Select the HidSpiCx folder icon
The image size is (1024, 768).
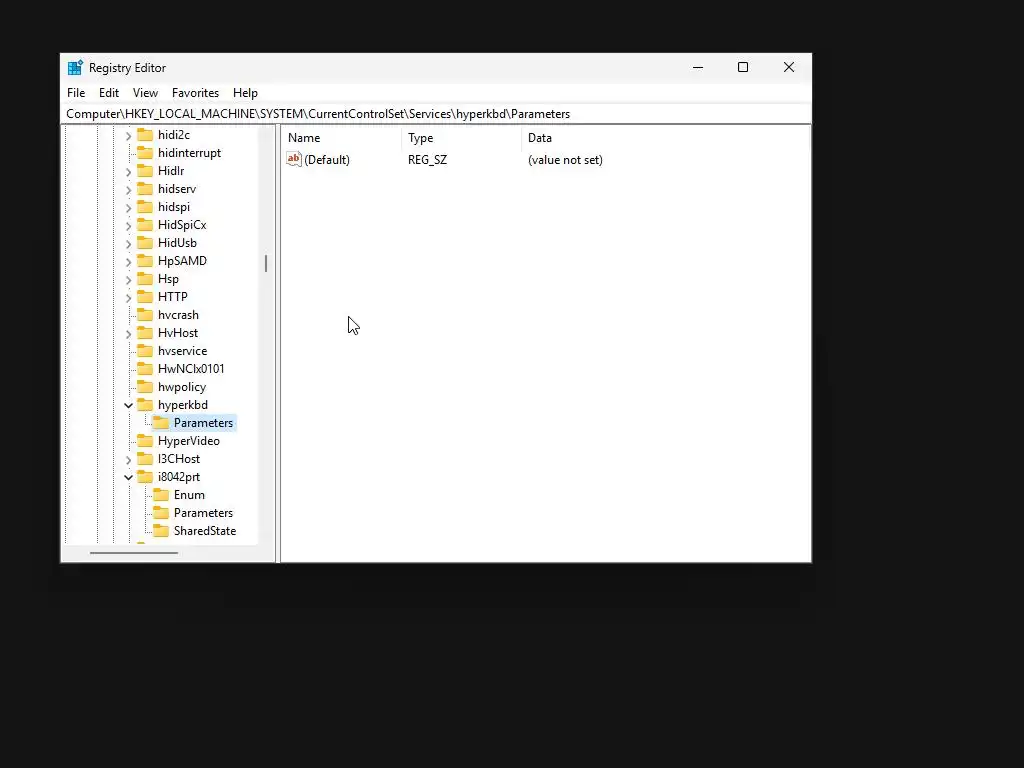tap(145, 225)
